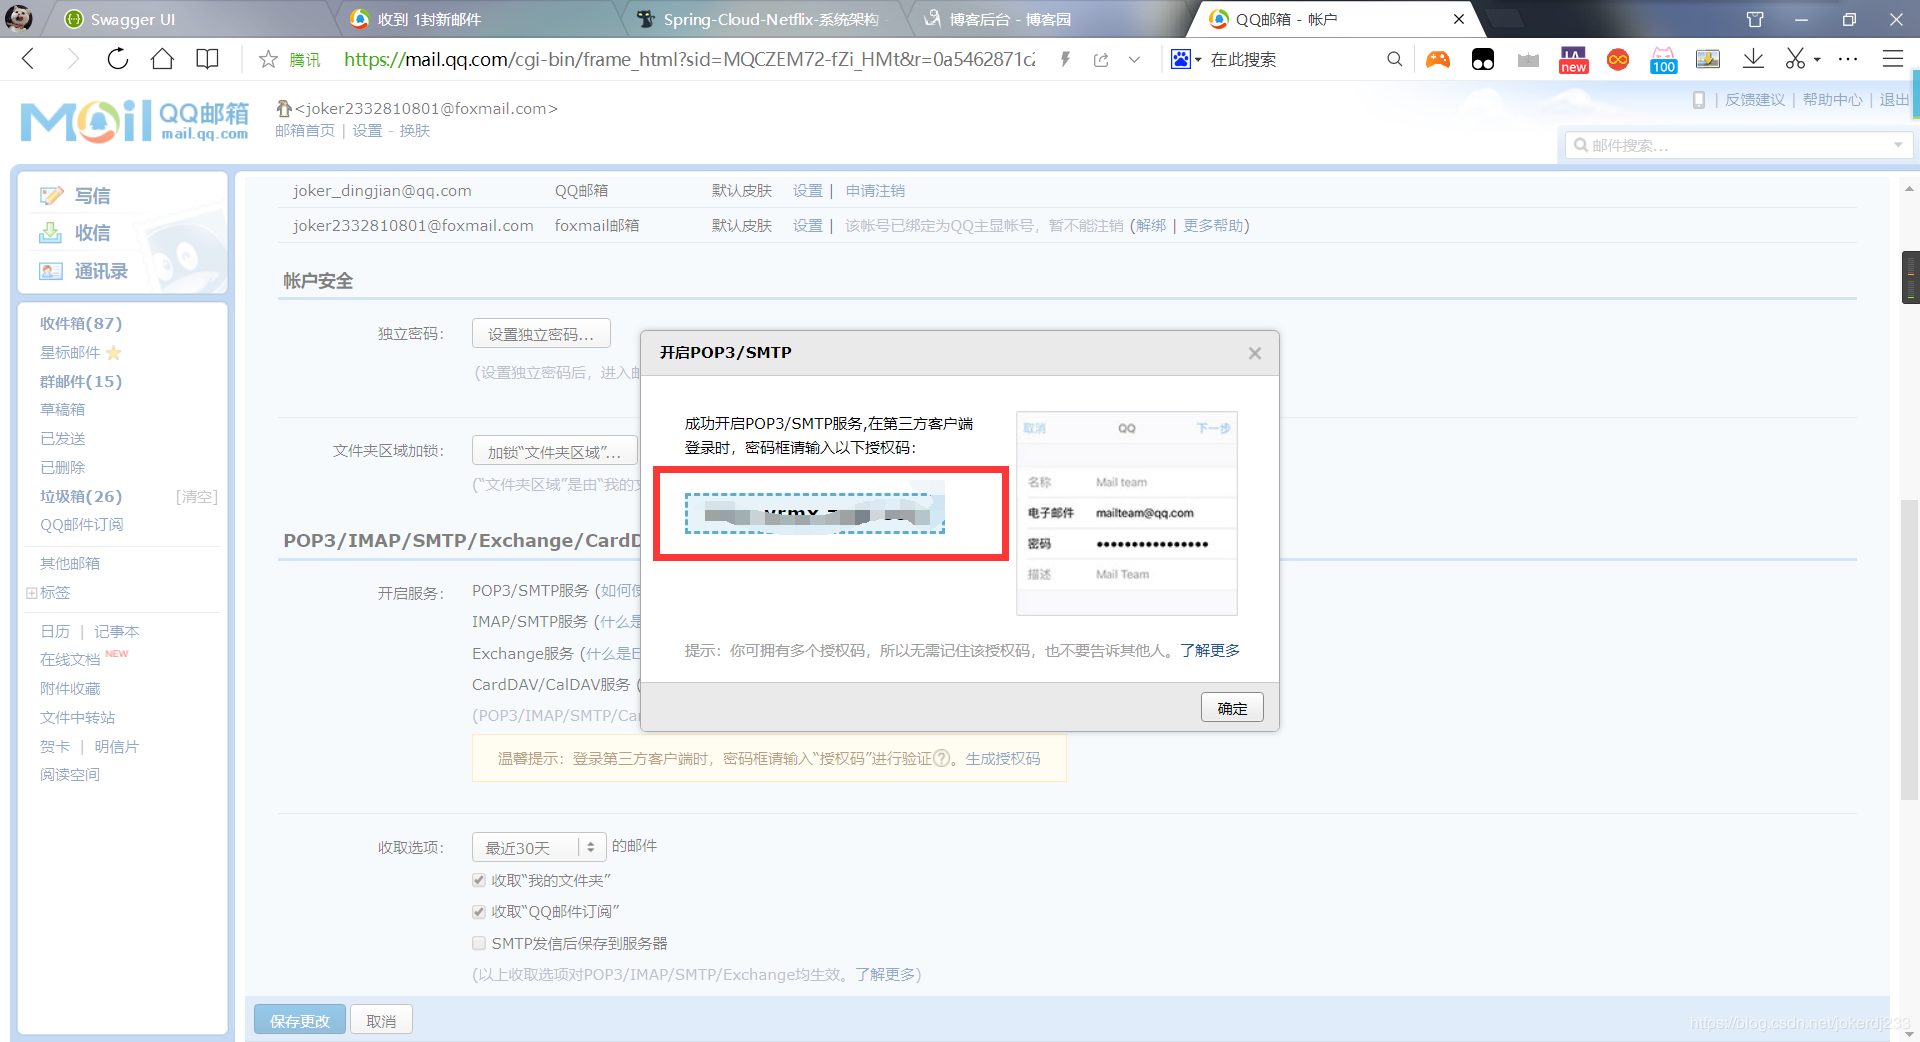1920x1042 pixels.
Task: Expand address bar history chevron
Action: pos(1134,60)
